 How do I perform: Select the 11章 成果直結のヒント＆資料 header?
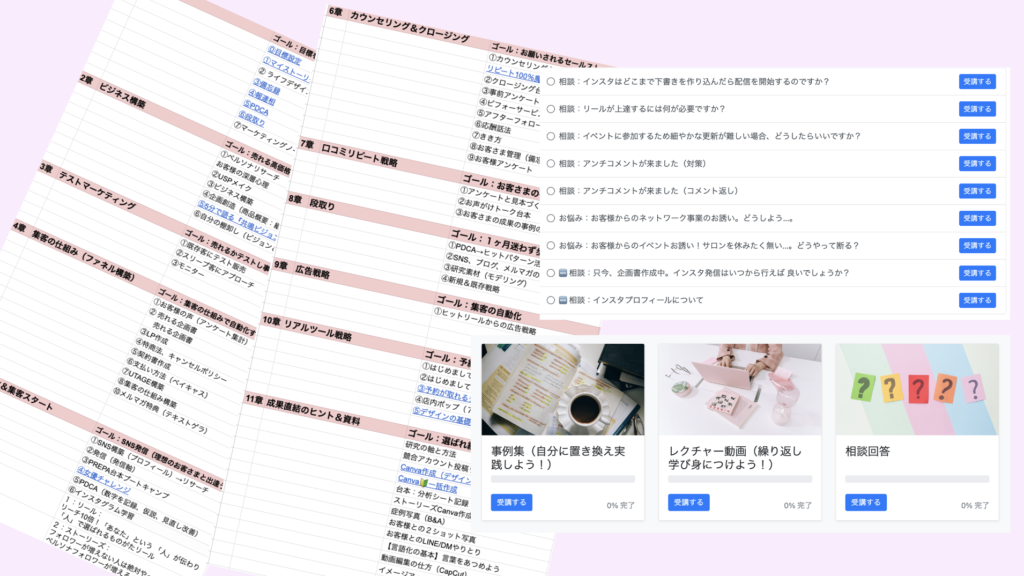302,409
